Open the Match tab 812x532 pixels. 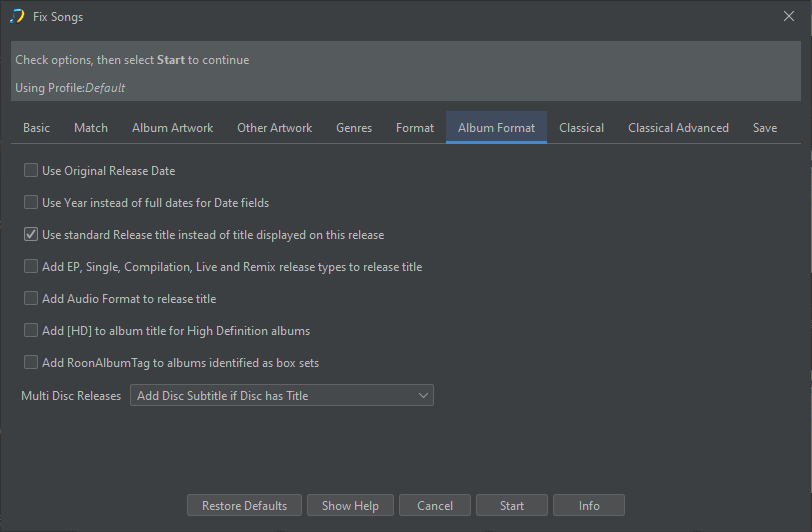[91, 128]
